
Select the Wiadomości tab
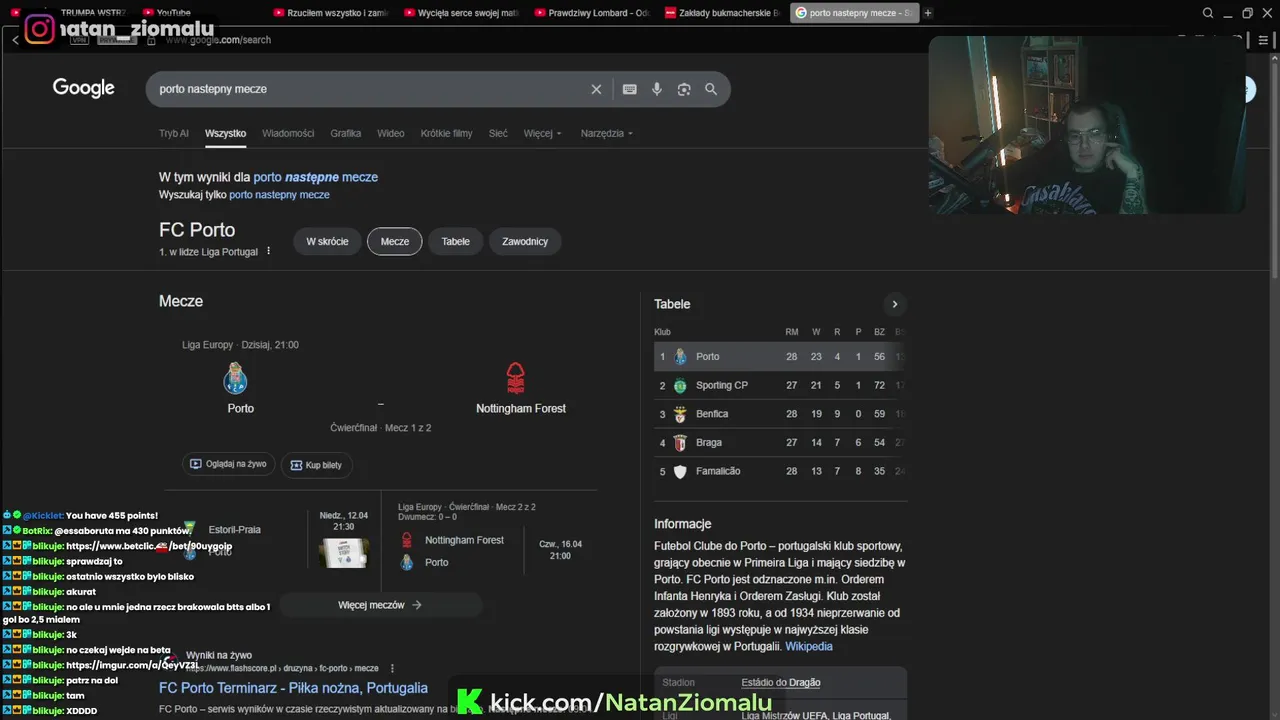click(288, 133)
